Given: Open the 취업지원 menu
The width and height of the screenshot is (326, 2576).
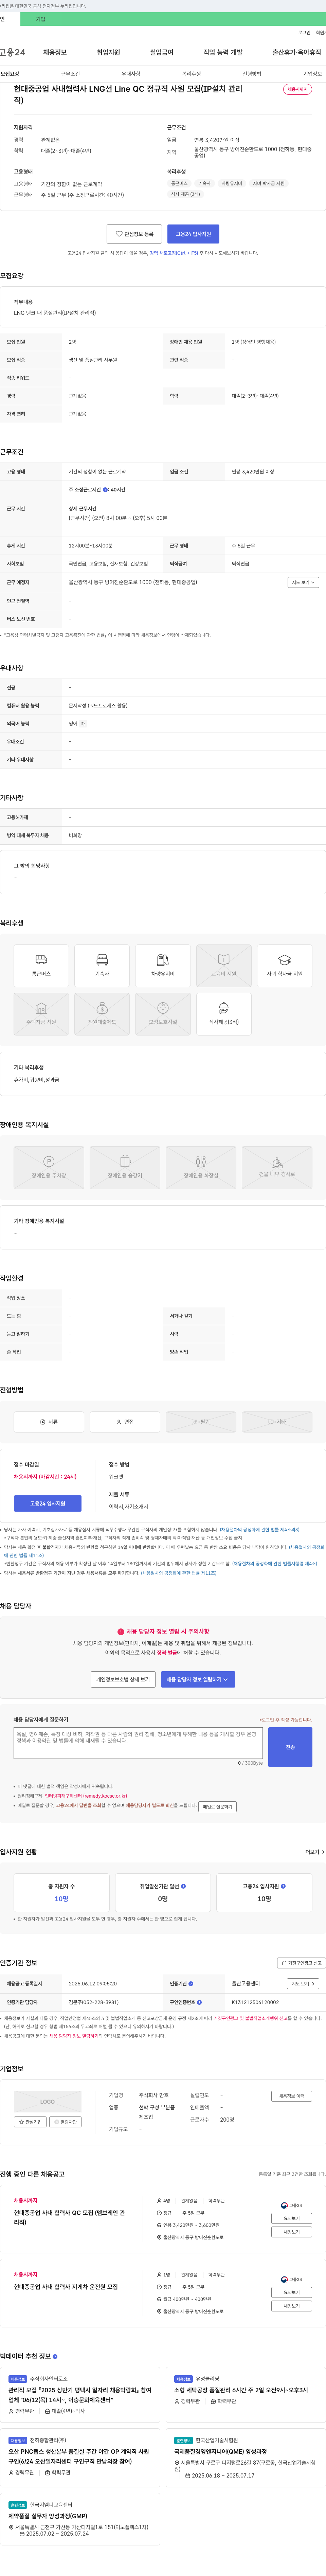Looking at the screenshot, I should click(108, 52).
